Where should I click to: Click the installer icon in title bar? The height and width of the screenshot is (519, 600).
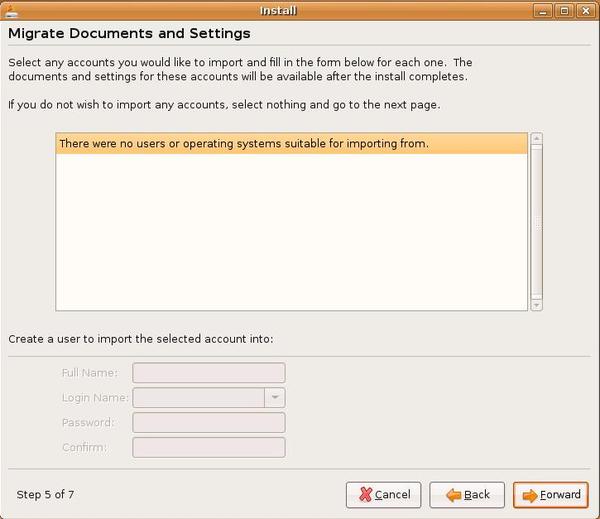click(x=10, y=11)
